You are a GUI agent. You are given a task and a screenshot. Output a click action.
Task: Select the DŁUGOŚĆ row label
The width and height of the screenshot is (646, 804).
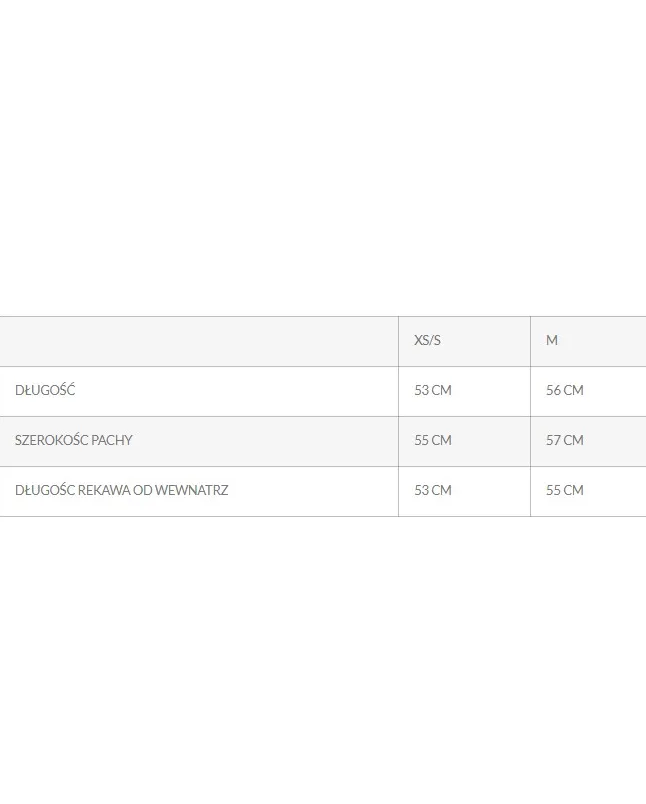point(45,390)
